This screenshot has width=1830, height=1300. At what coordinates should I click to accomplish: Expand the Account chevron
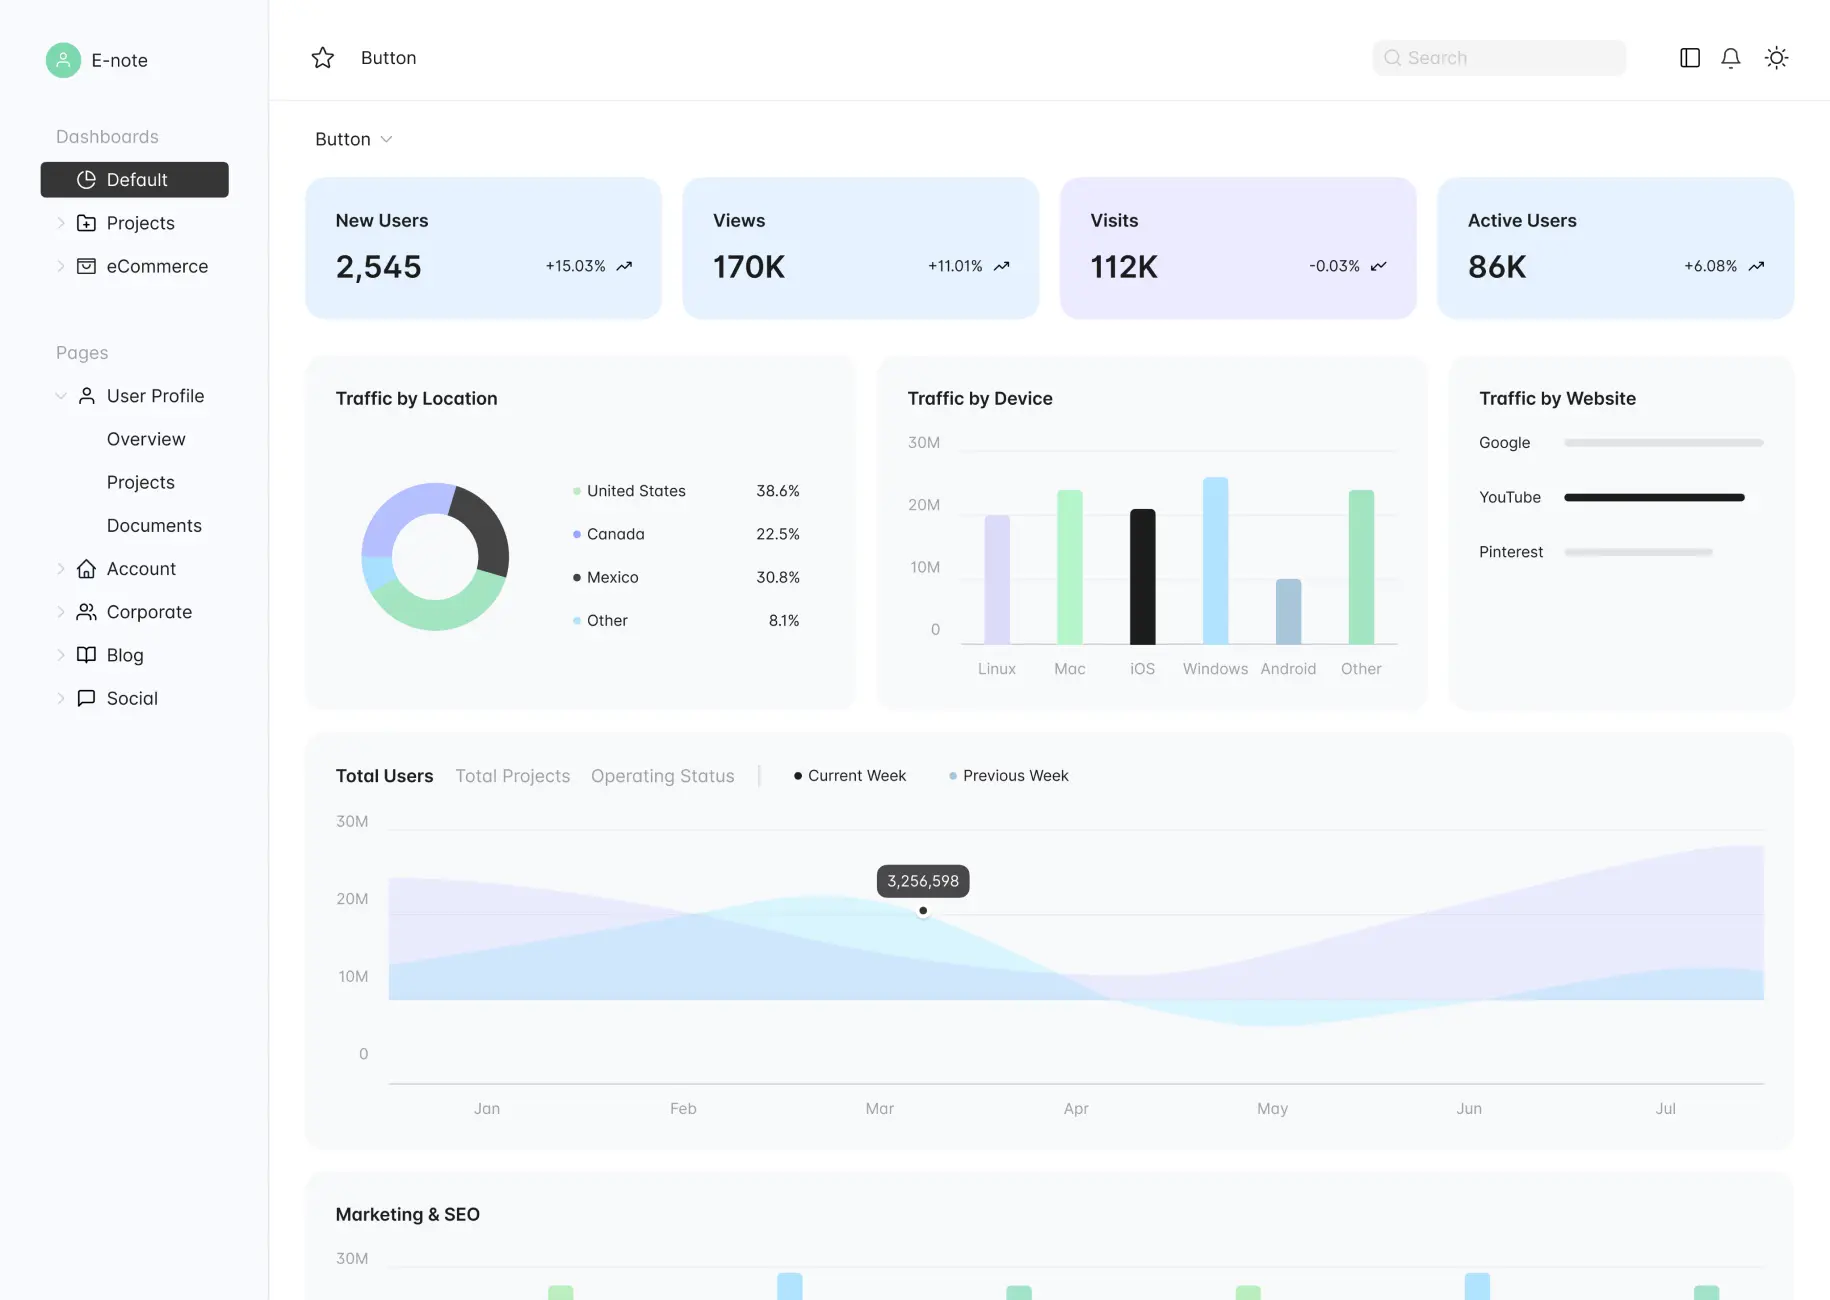point(61,569)
